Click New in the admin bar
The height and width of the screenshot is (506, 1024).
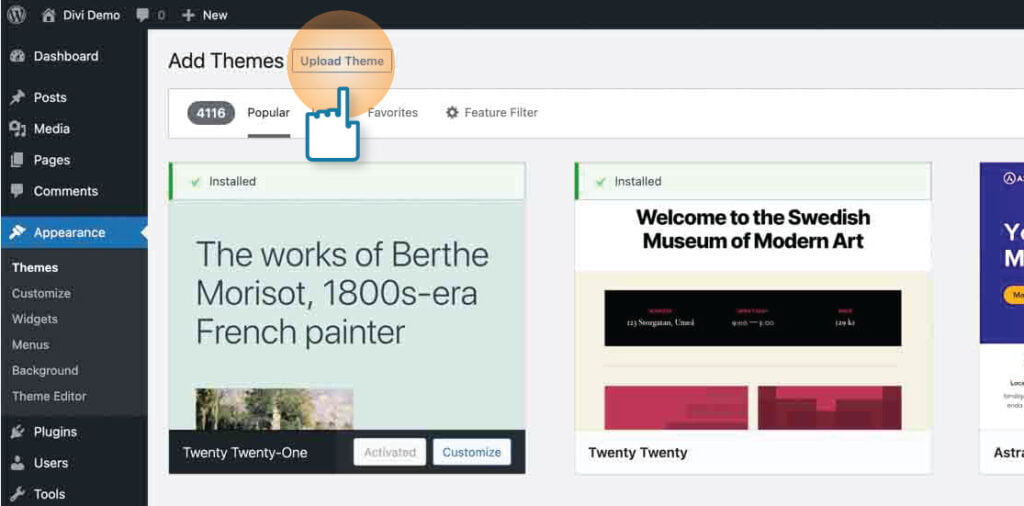(215, 15)
